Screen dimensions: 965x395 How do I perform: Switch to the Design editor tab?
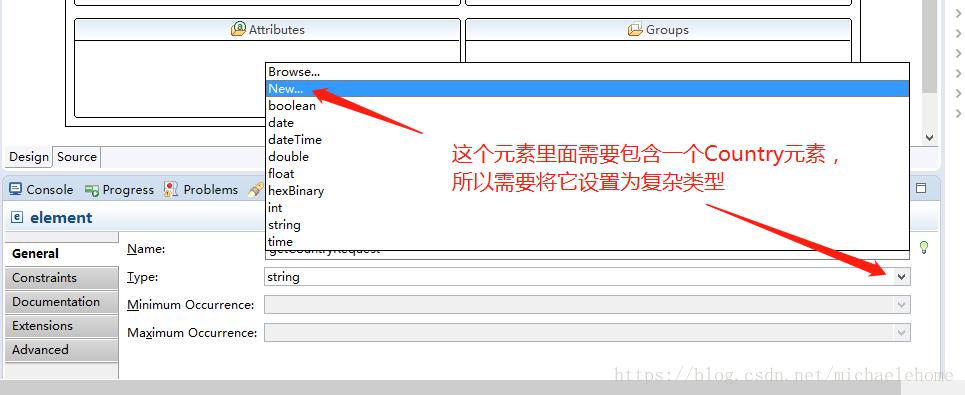28,157
